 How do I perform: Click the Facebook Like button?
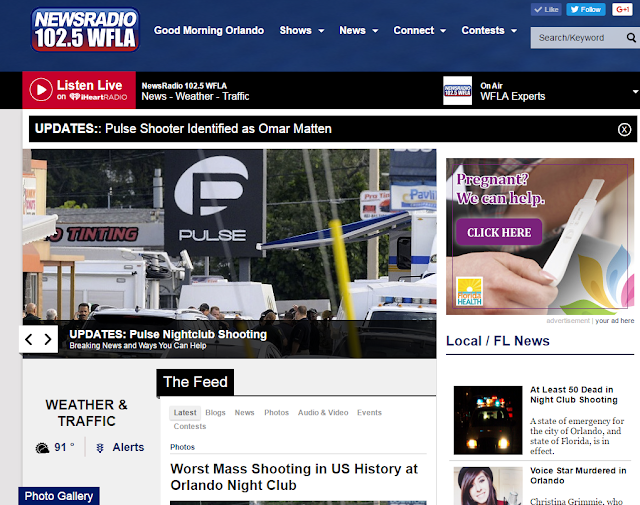[x=546, y=9]
